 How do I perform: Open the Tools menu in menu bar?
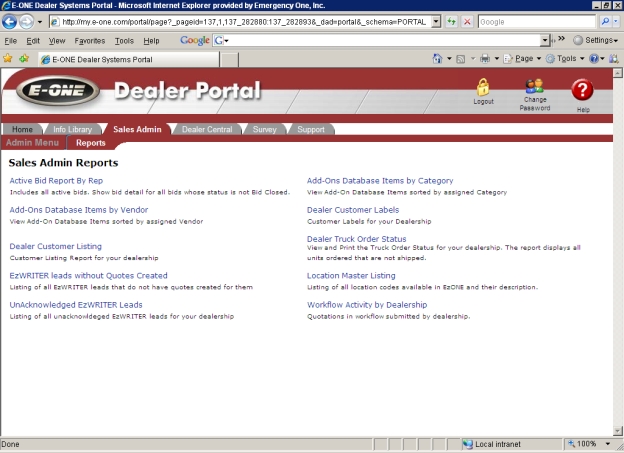pos(124,41)
